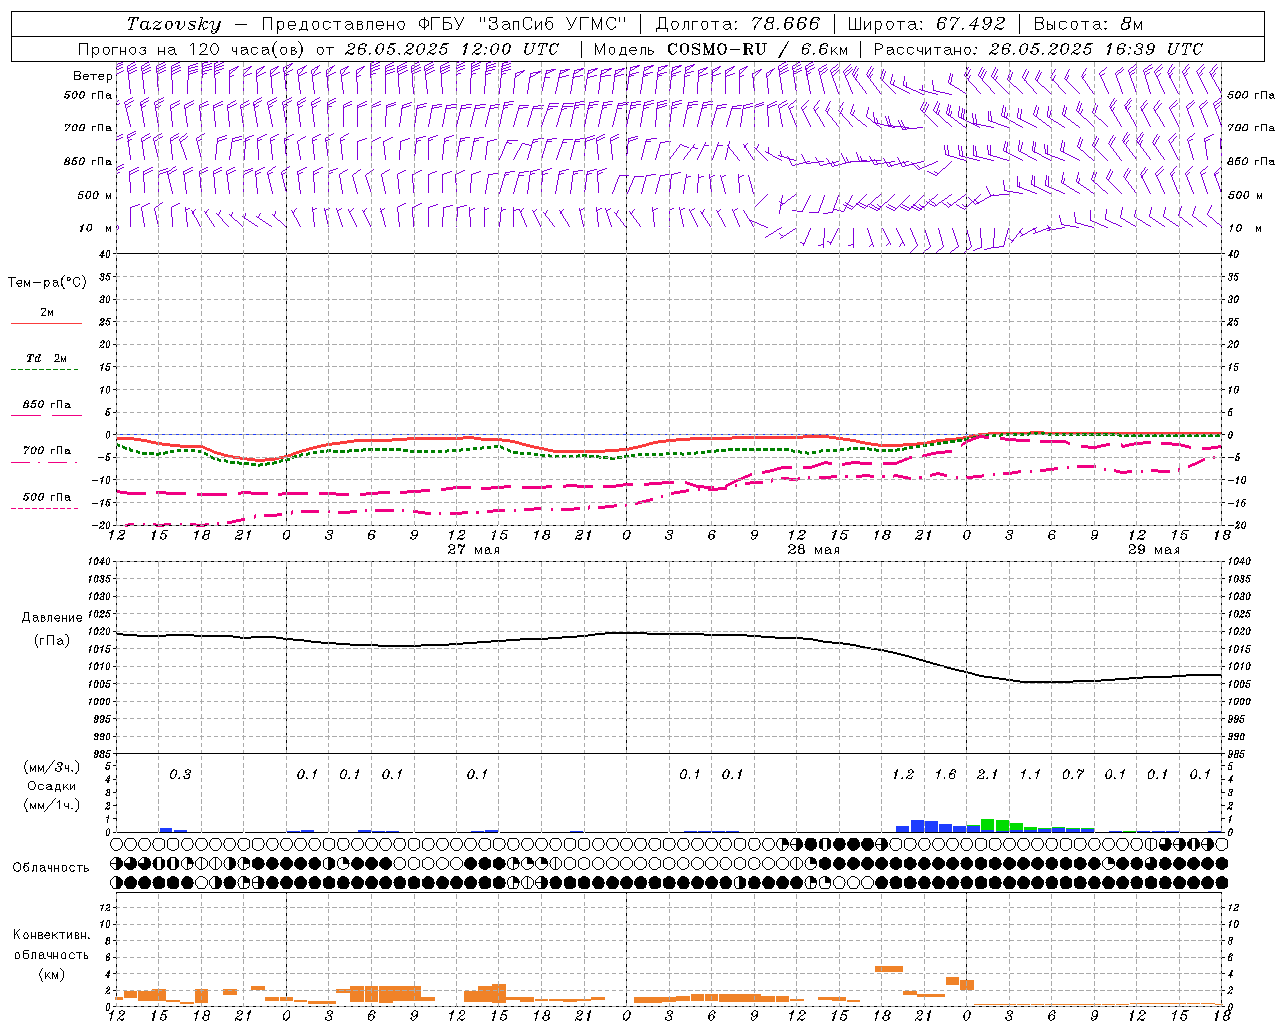Click the 1.6 precipitation value
Image resolution: width=1280 pixels, height=1024 pixels.
[x=945, y=775]
